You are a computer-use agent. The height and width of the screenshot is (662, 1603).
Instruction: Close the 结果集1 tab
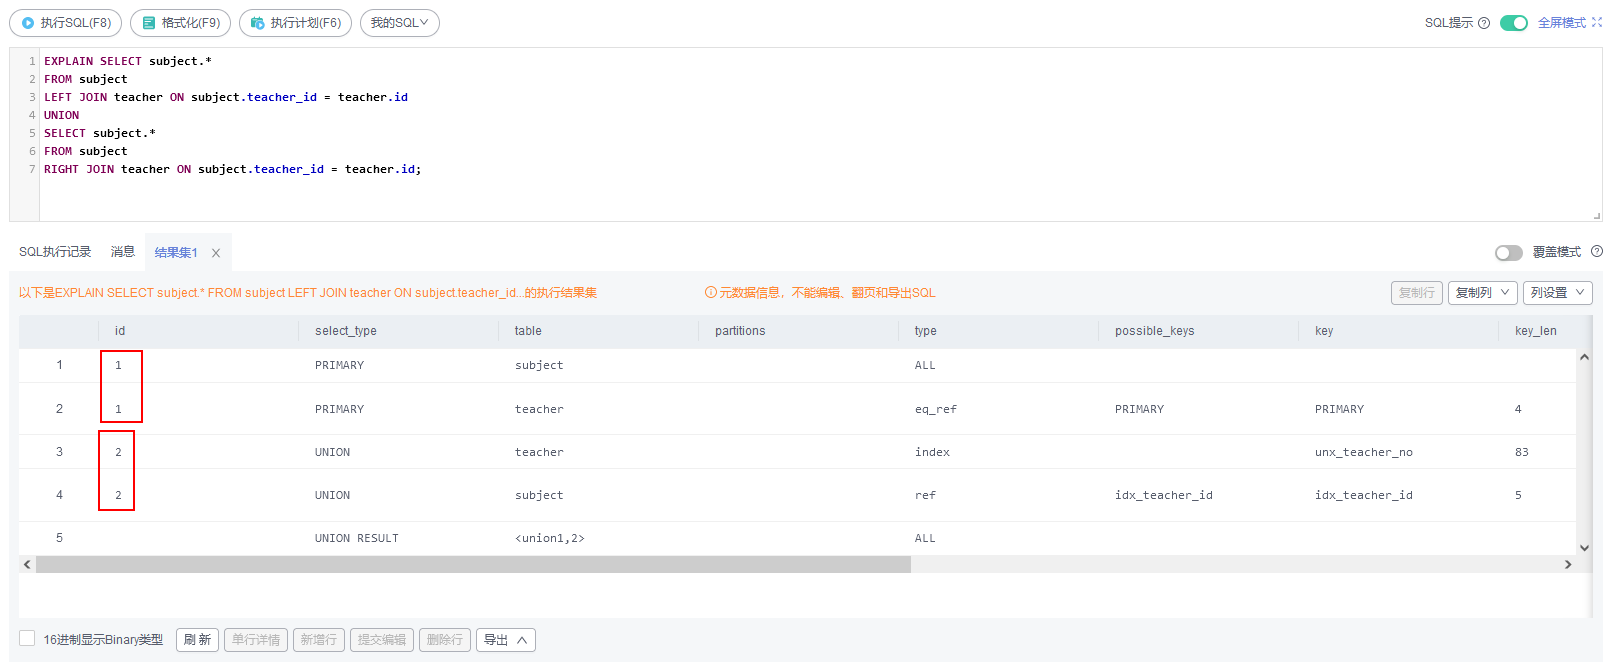pyautogui.click(x=215, y=253)
